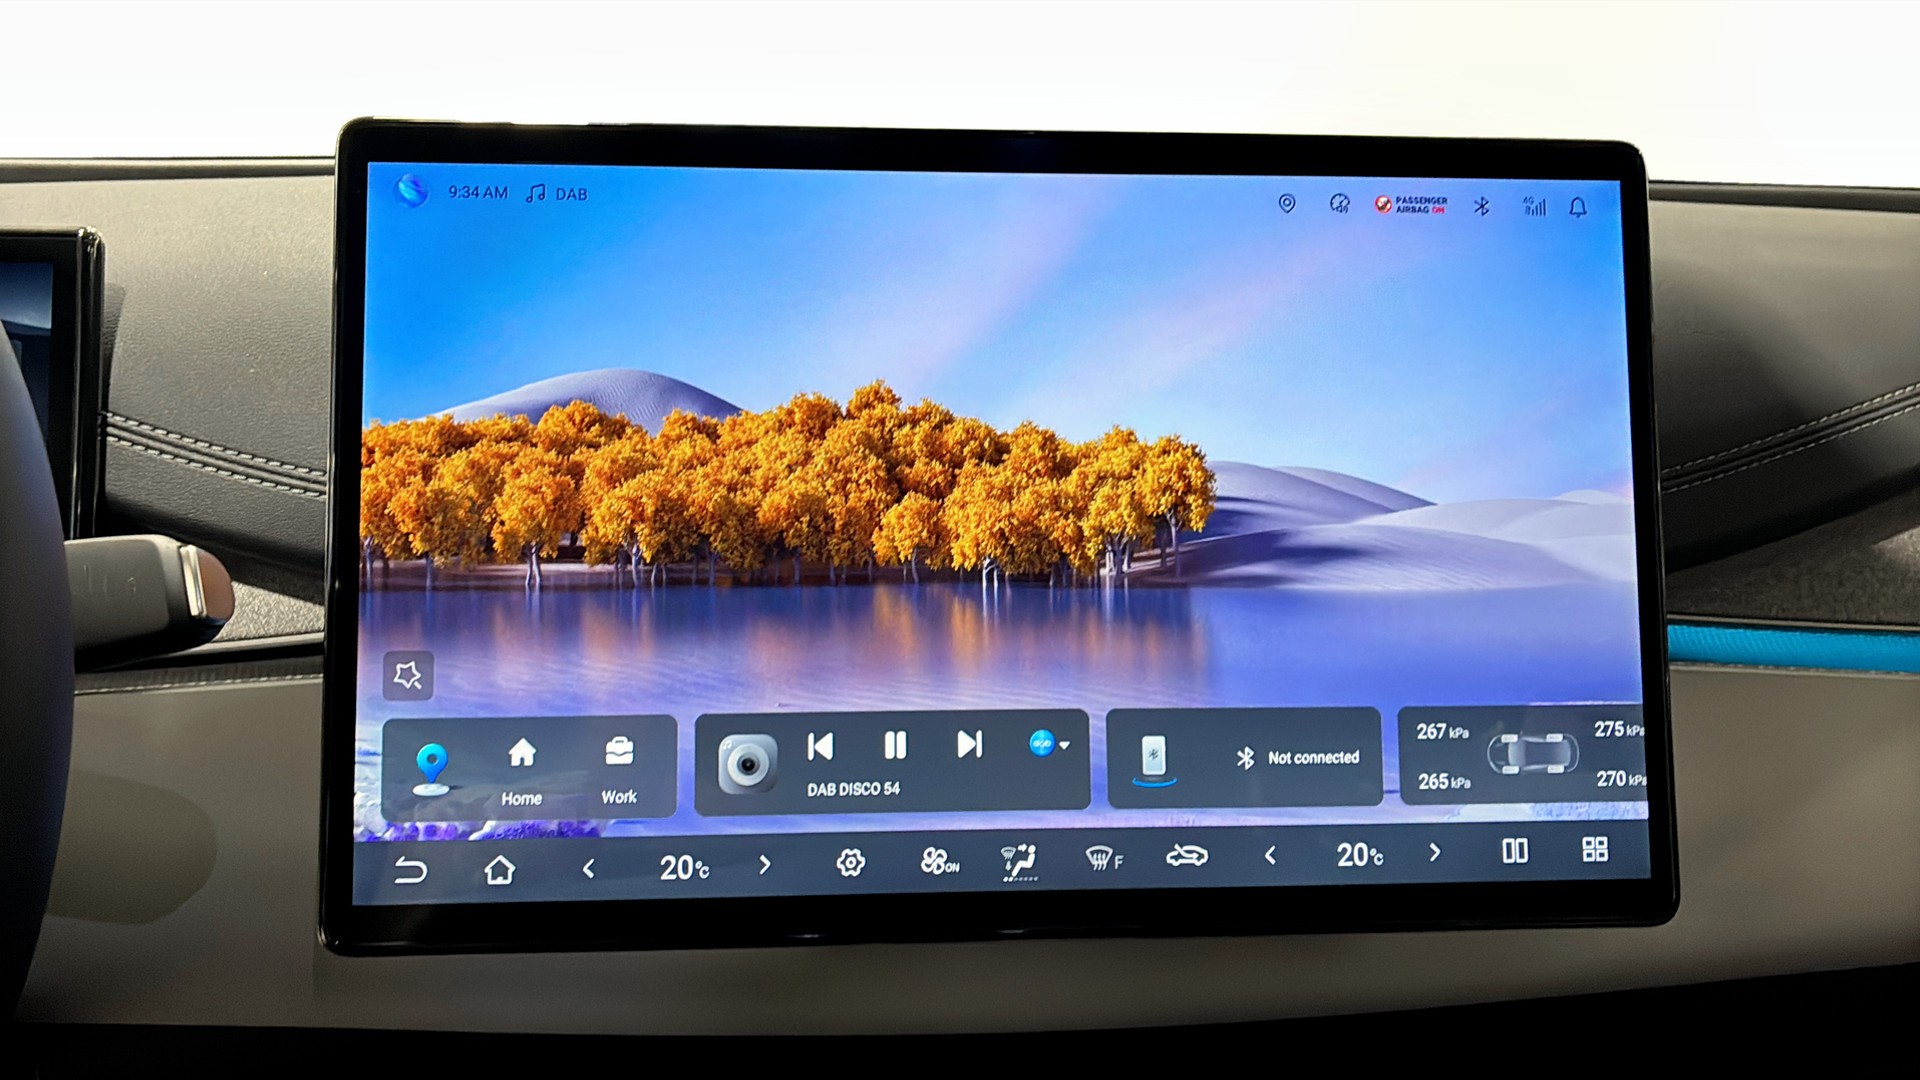Open the wallpaper edit pin icon
This screenshot has height=1080, width=1920.
click(x=408, y=675)
